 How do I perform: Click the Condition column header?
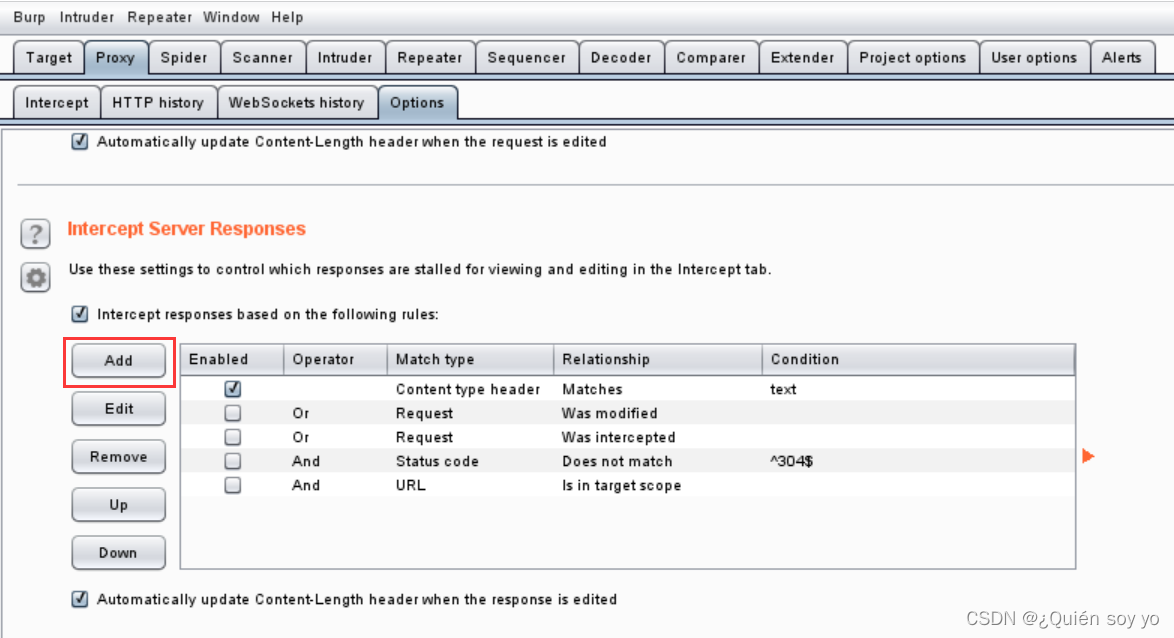(919, 359)
